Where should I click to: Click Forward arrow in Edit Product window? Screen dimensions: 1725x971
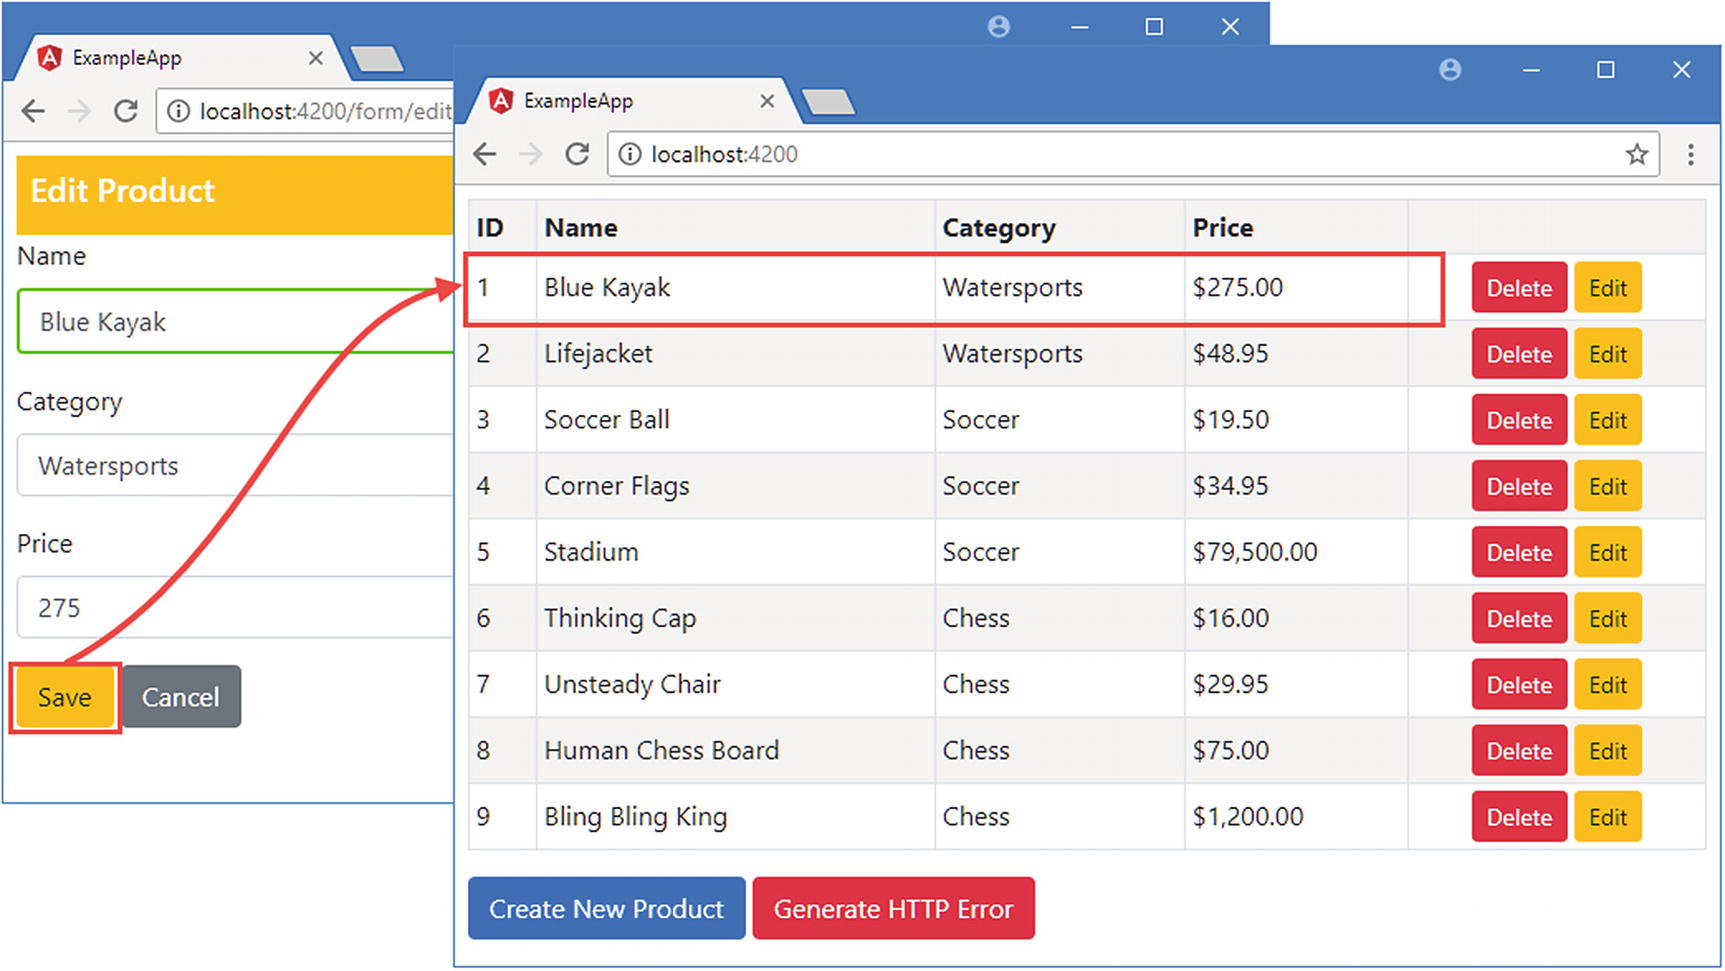pyautogui.click(x=79, y=111)
